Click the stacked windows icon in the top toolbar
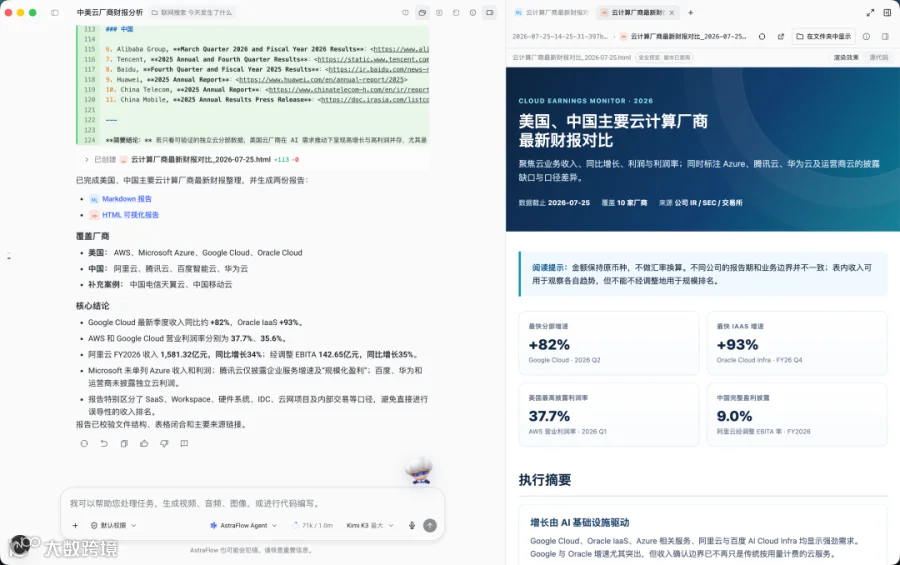The image size is (900, 565). [x=422, y=12]
